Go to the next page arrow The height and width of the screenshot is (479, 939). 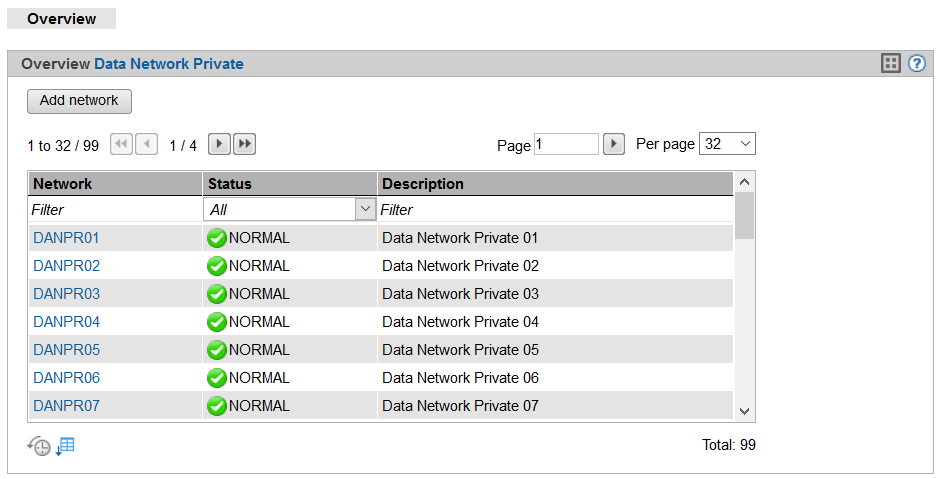219,145
